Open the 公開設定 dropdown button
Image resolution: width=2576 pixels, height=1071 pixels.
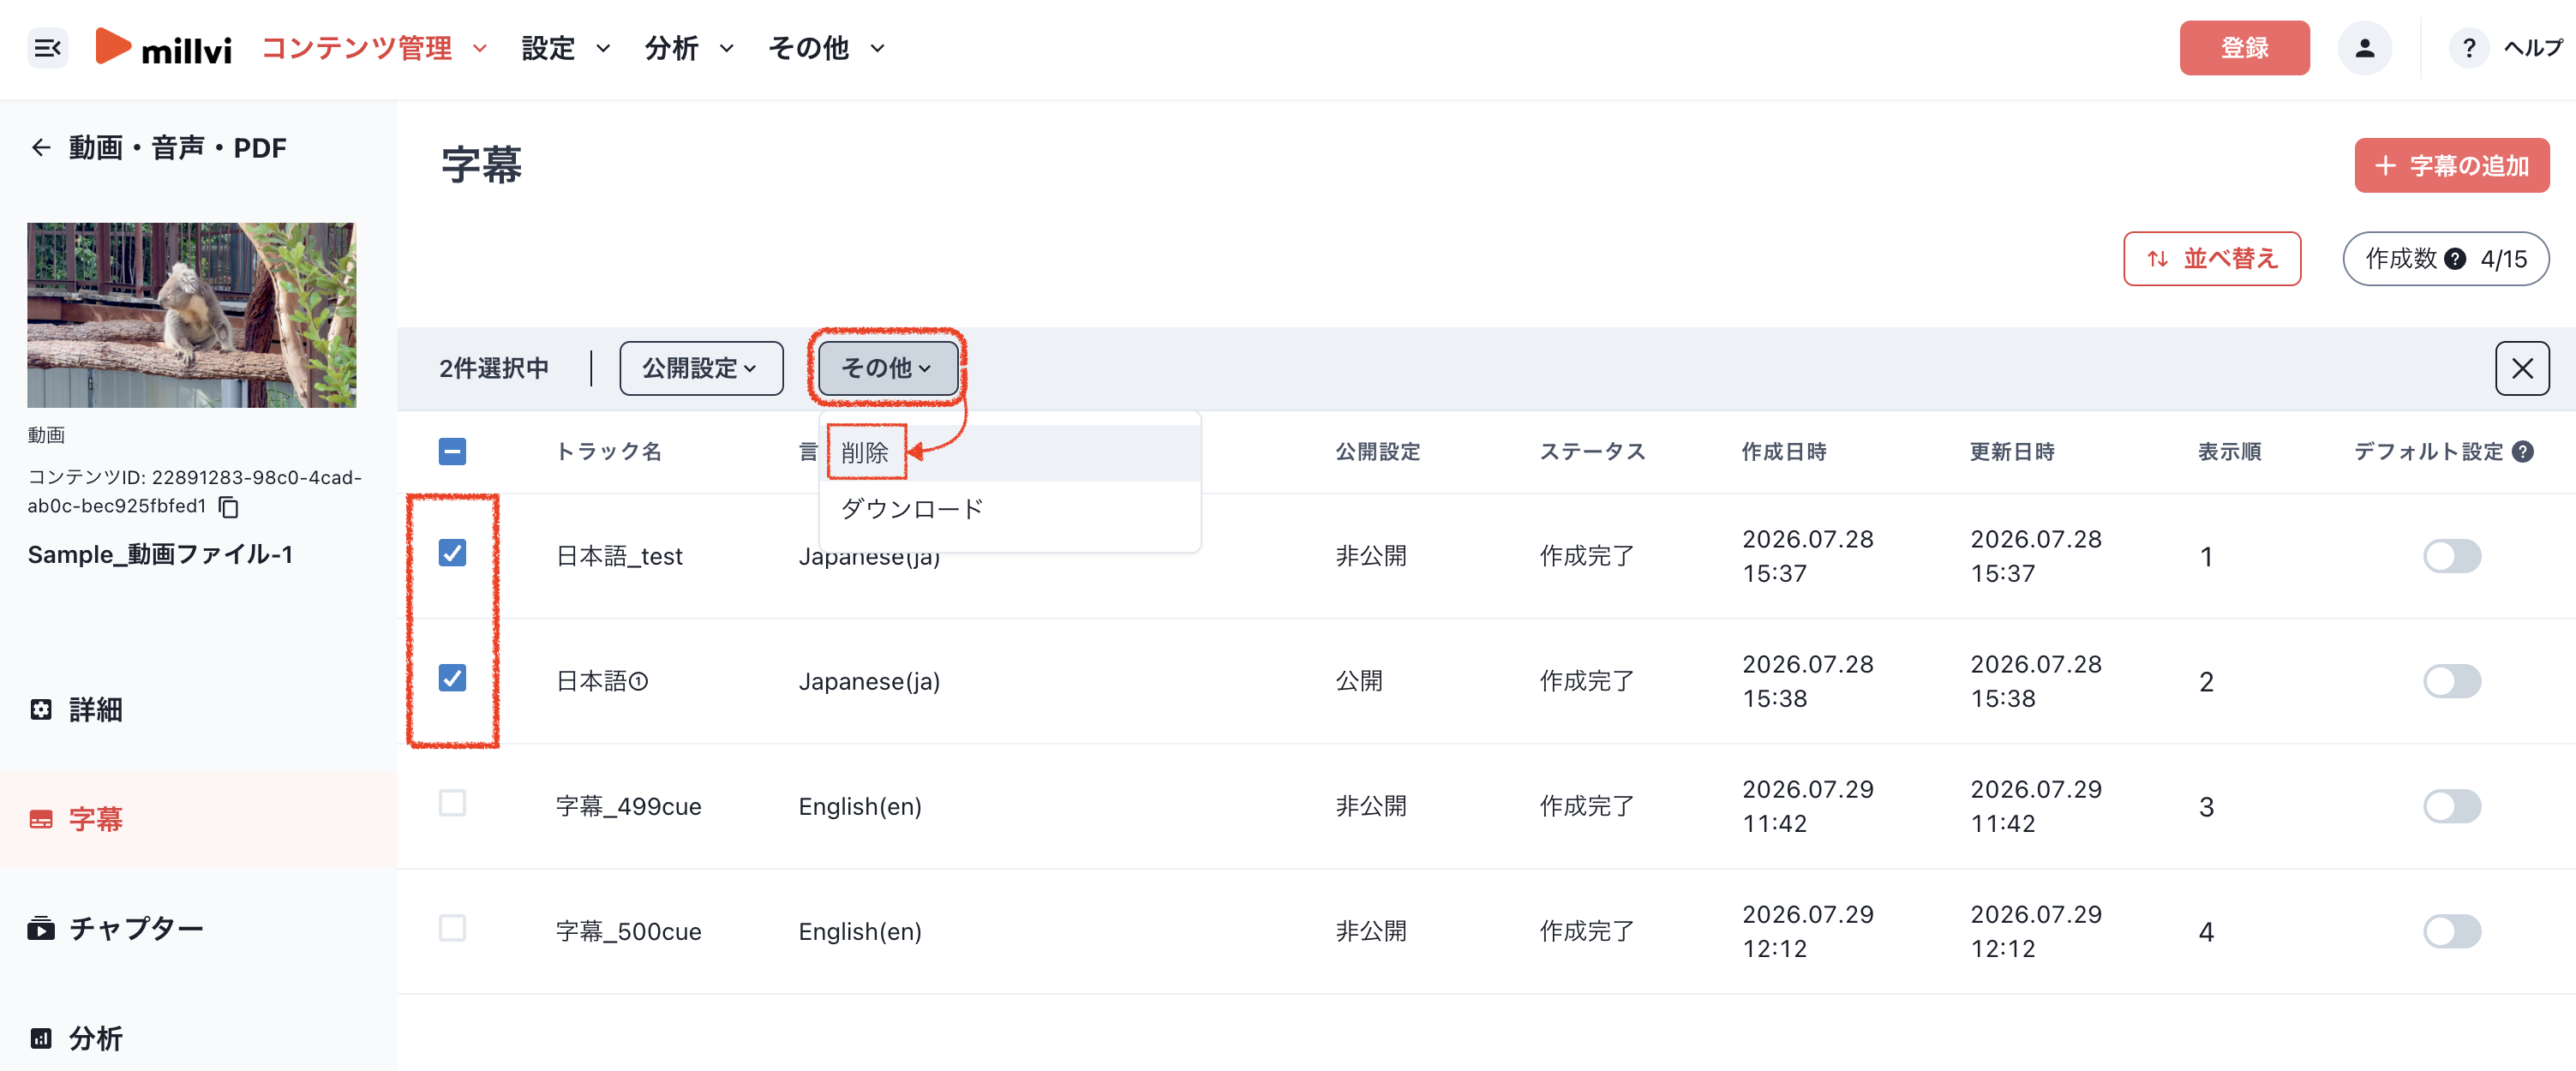tap(701, 368)
